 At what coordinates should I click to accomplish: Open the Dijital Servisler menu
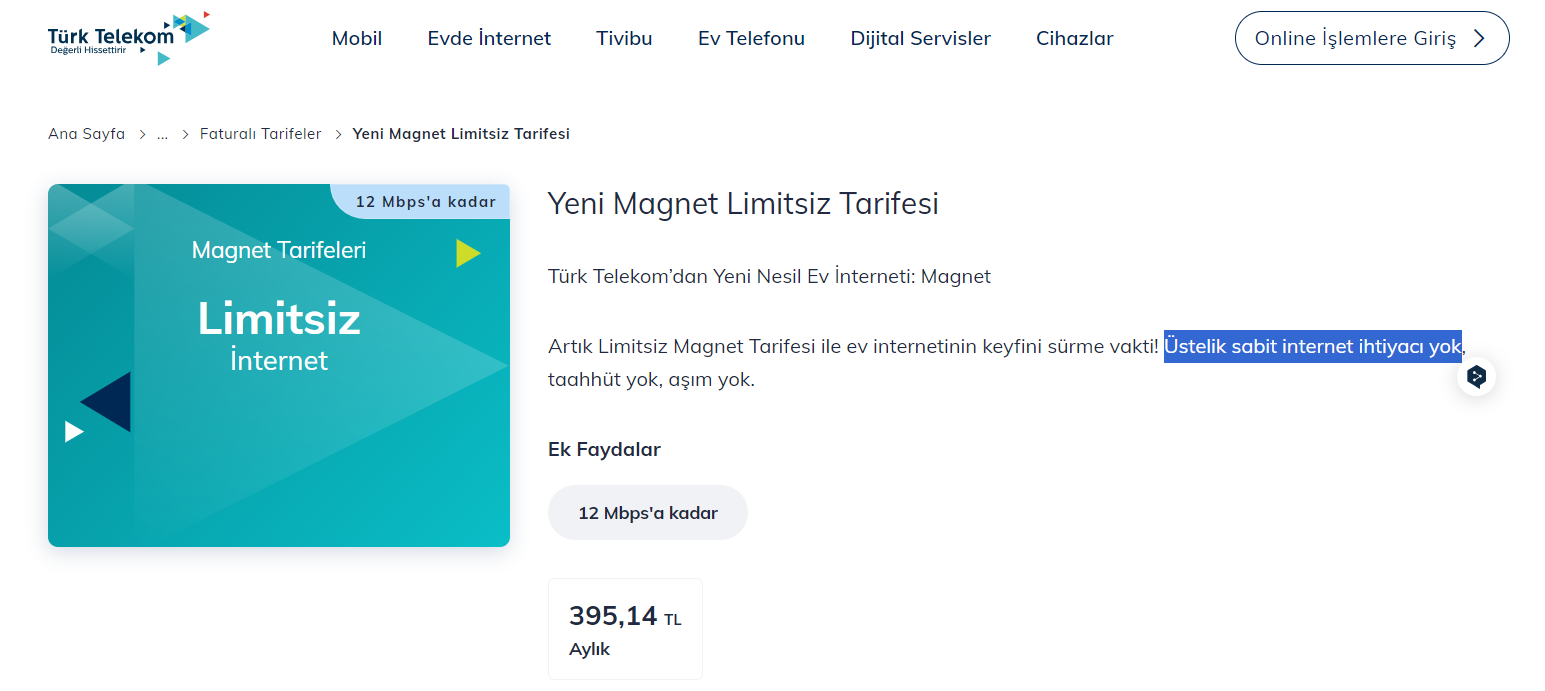point(920,39)
